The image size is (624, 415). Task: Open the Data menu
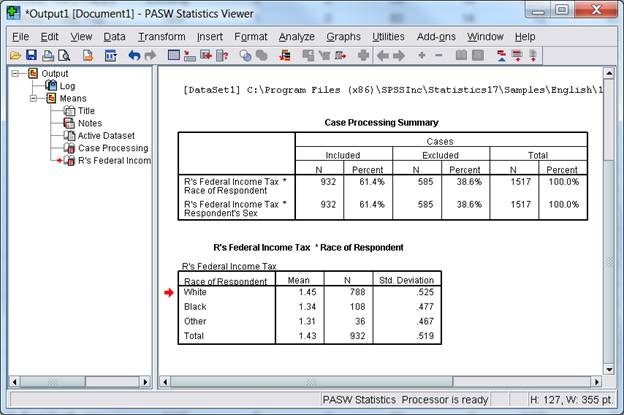tap(115, 37)
